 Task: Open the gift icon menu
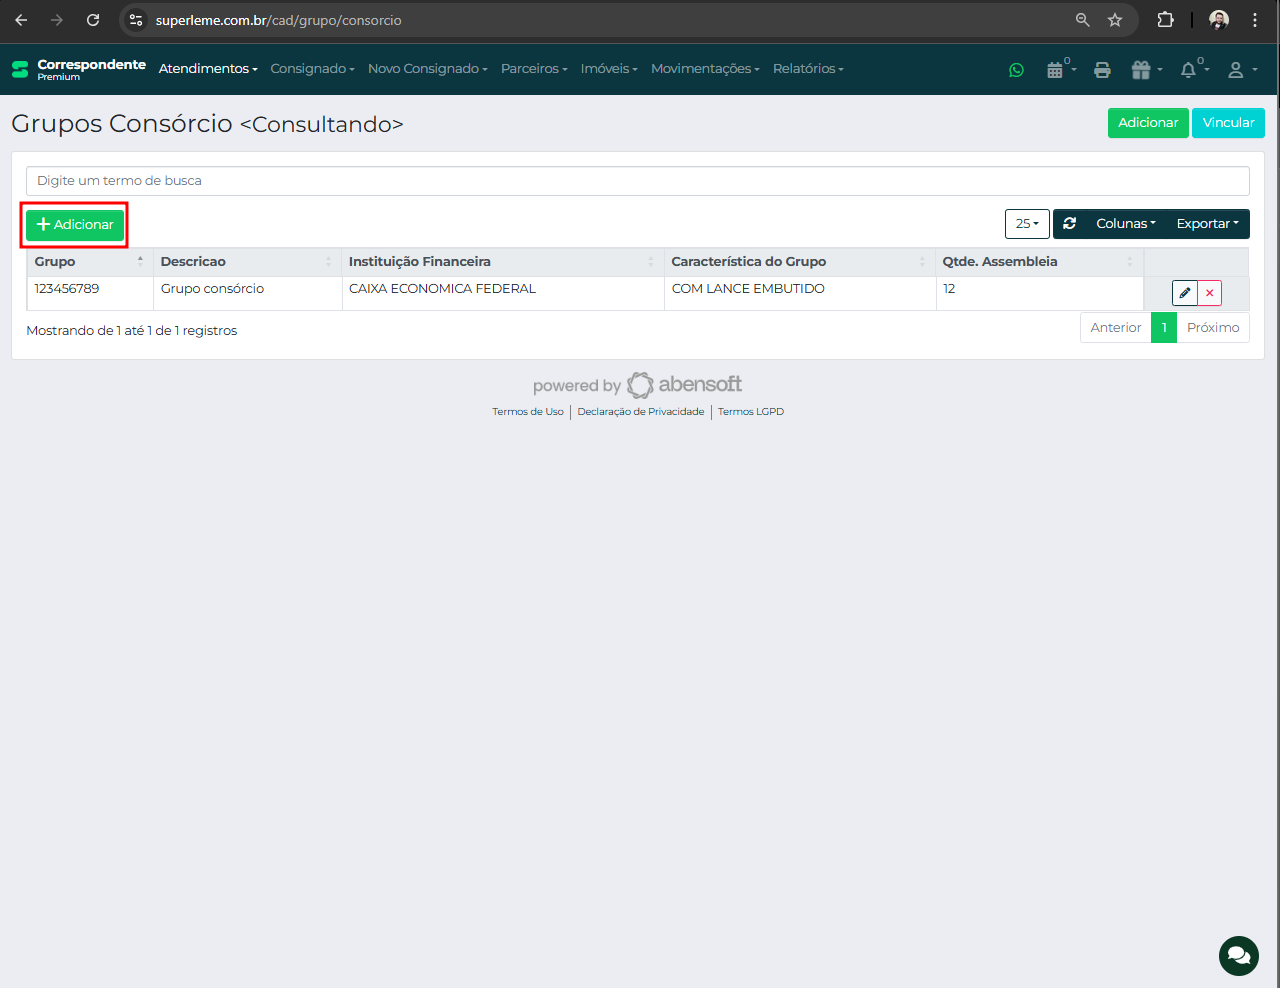point(1142,70)
